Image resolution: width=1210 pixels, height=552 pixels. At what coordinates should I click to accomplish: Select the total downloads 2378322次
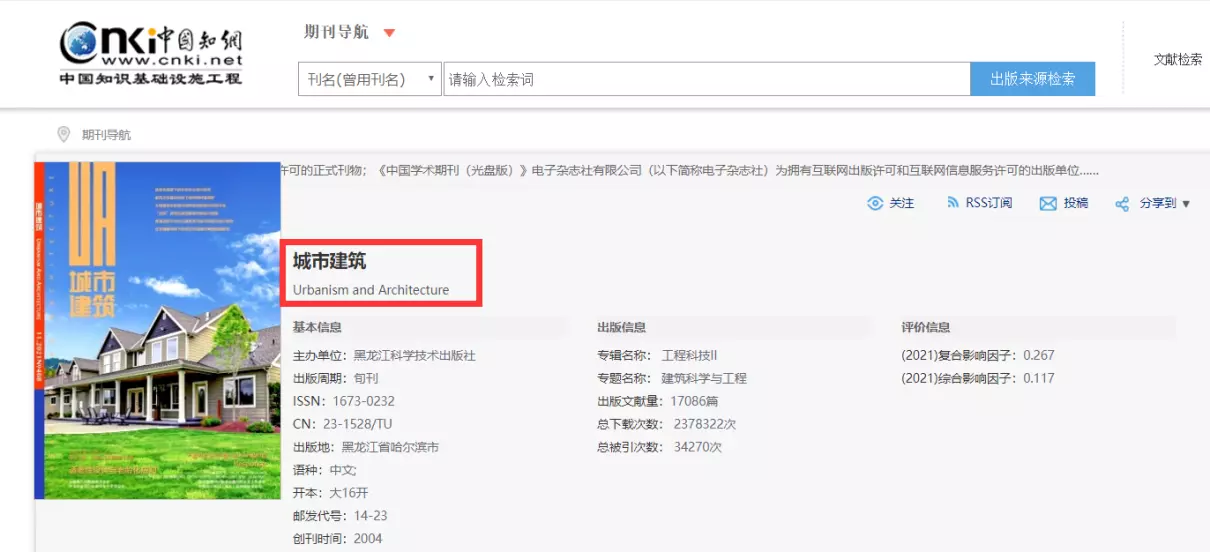pyautogui.click(x=705, y=424)
